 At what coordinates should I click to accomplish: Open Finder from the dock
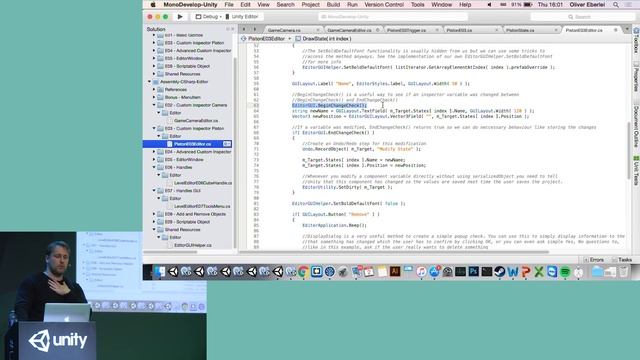160,272
